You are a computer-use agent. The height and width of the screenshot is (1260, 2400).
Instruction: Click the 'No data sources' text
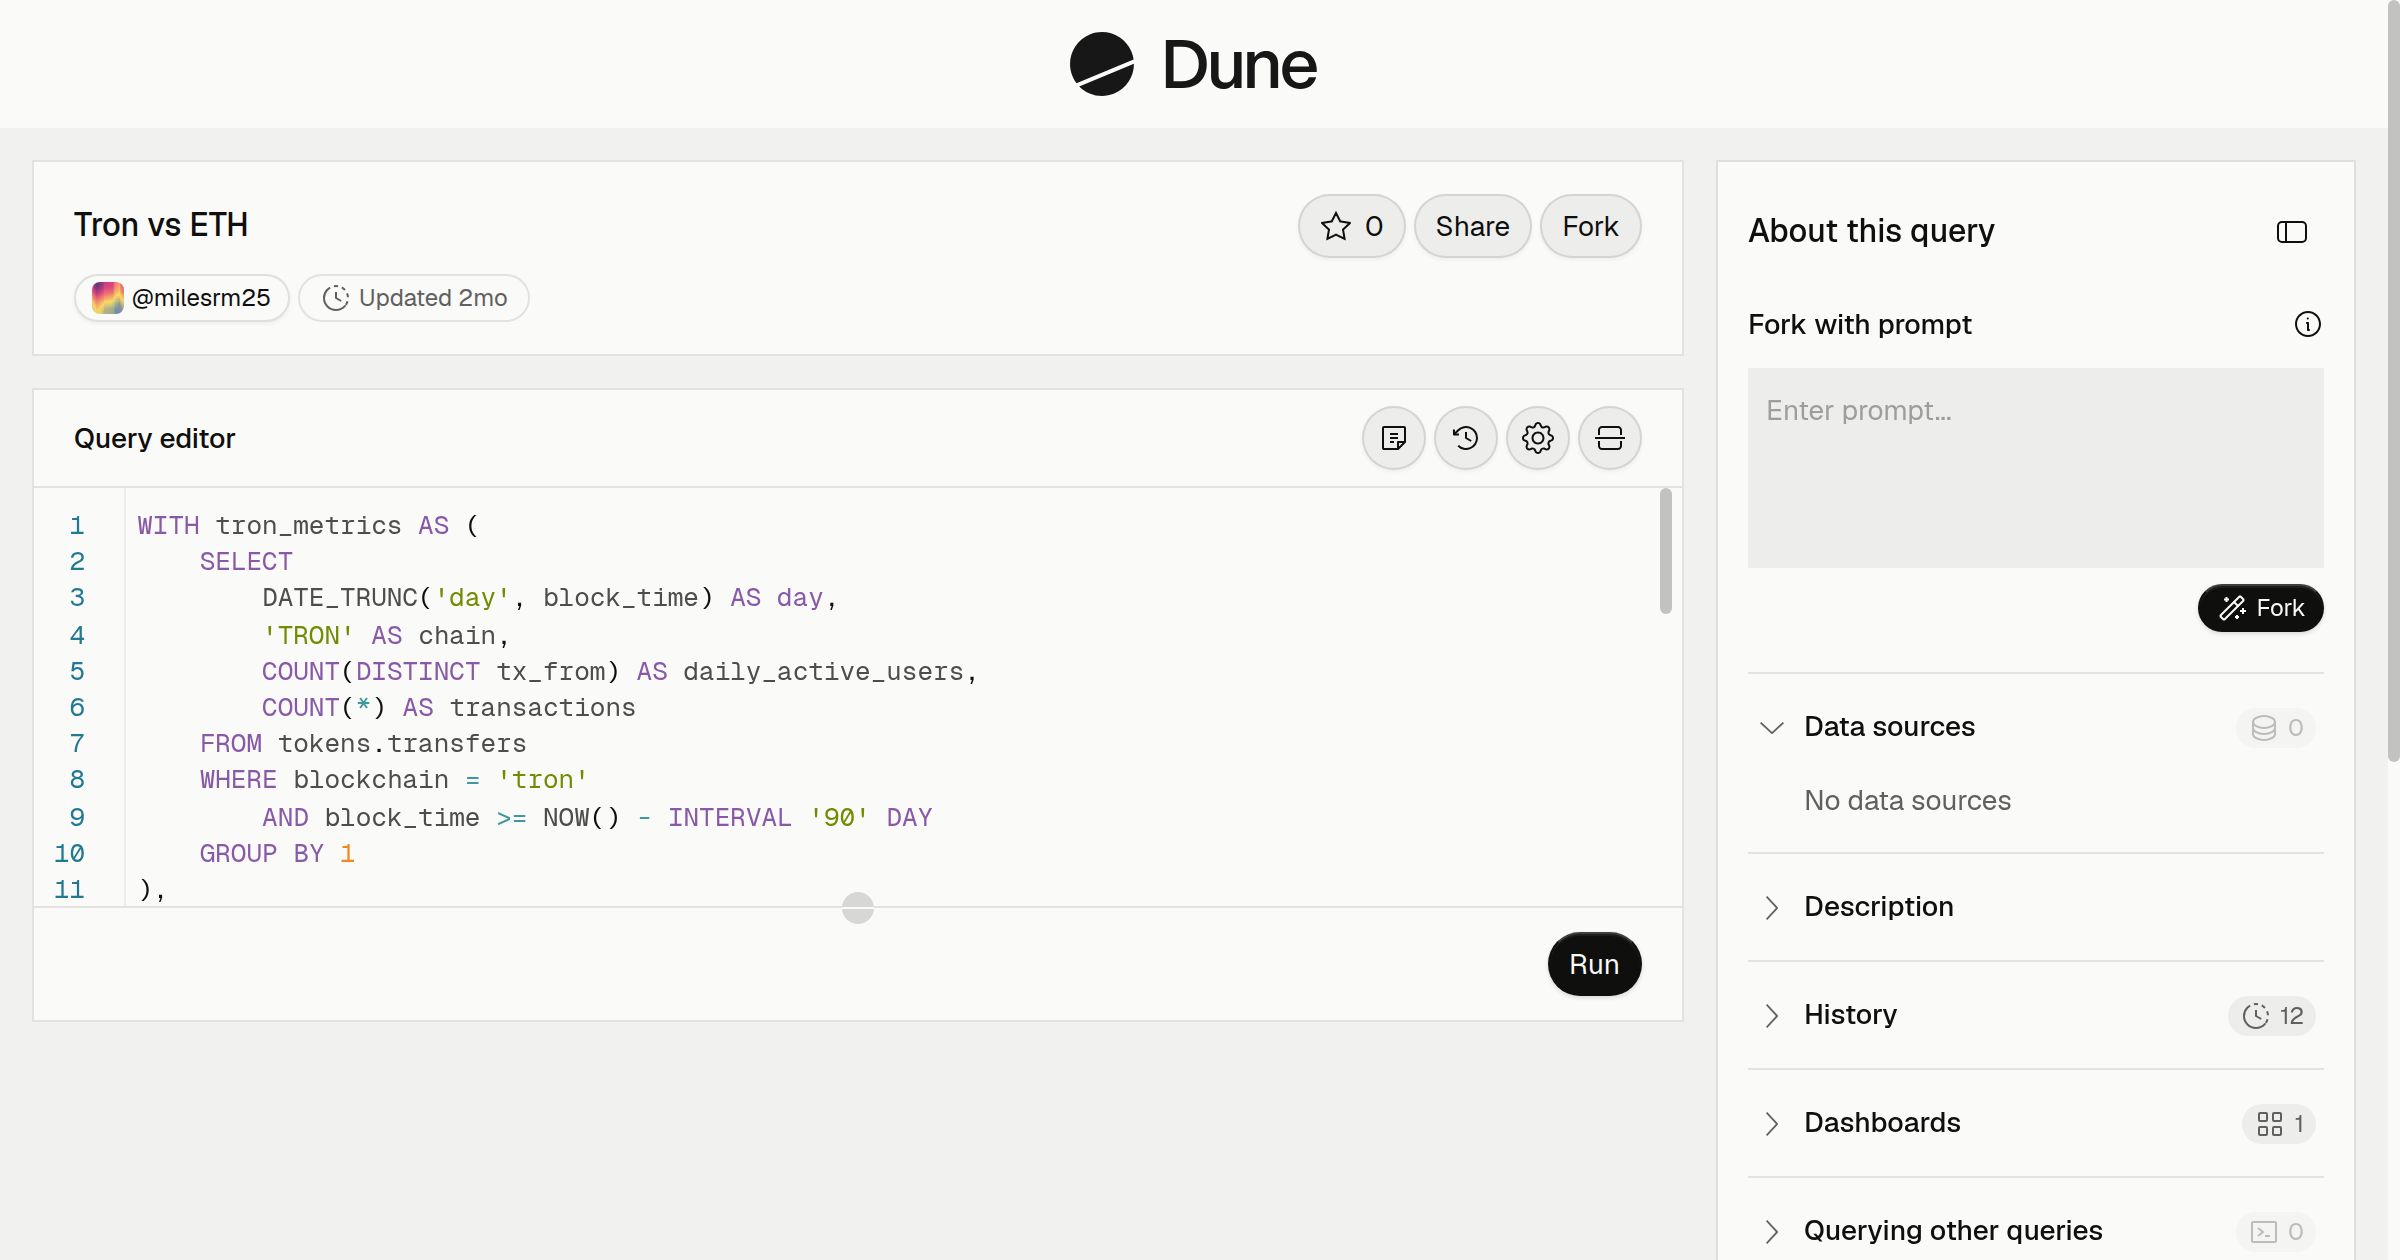(x=1907, y=801)
